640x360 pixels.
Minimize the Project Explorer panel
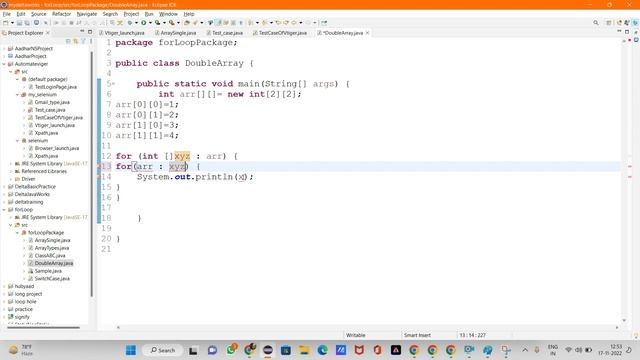[82, 31]
